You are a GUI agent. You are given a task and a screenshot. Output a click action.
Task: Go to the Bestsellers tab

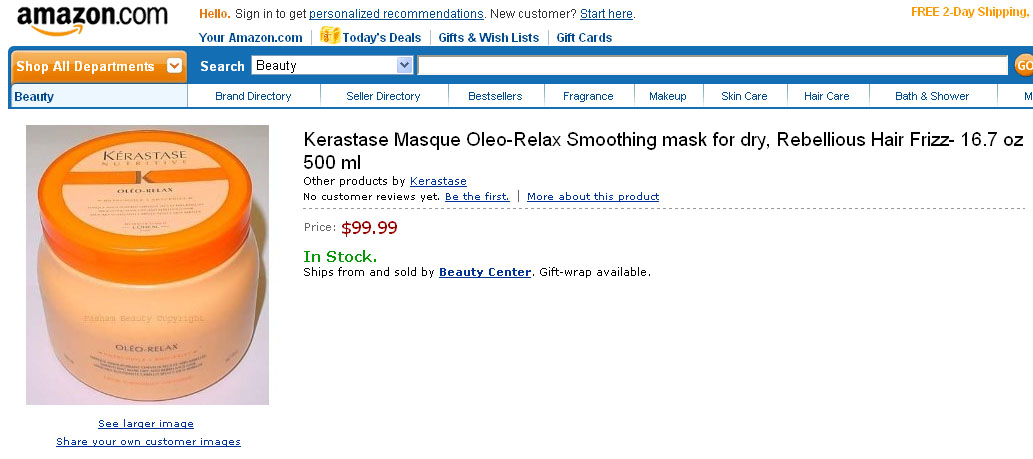pos(495,96)
